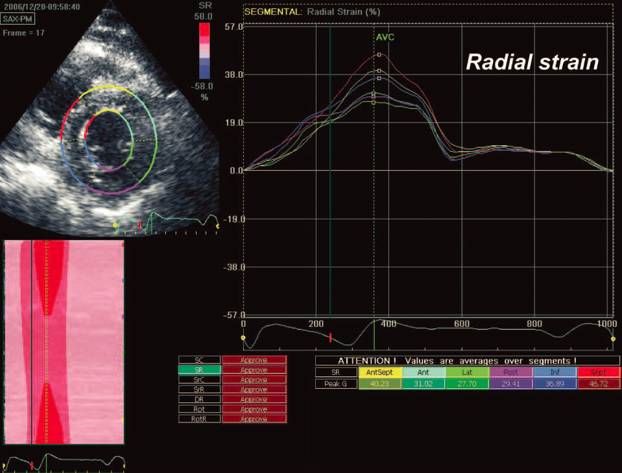Screen dimensions: 622x473
Task: Select the SC parameter button
Action: tap(199, 359)
